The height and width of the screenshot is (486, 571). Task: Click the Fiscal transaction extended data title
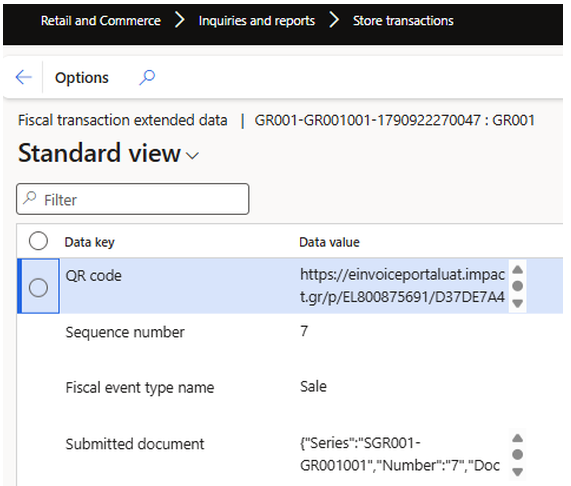pos(123,120)
